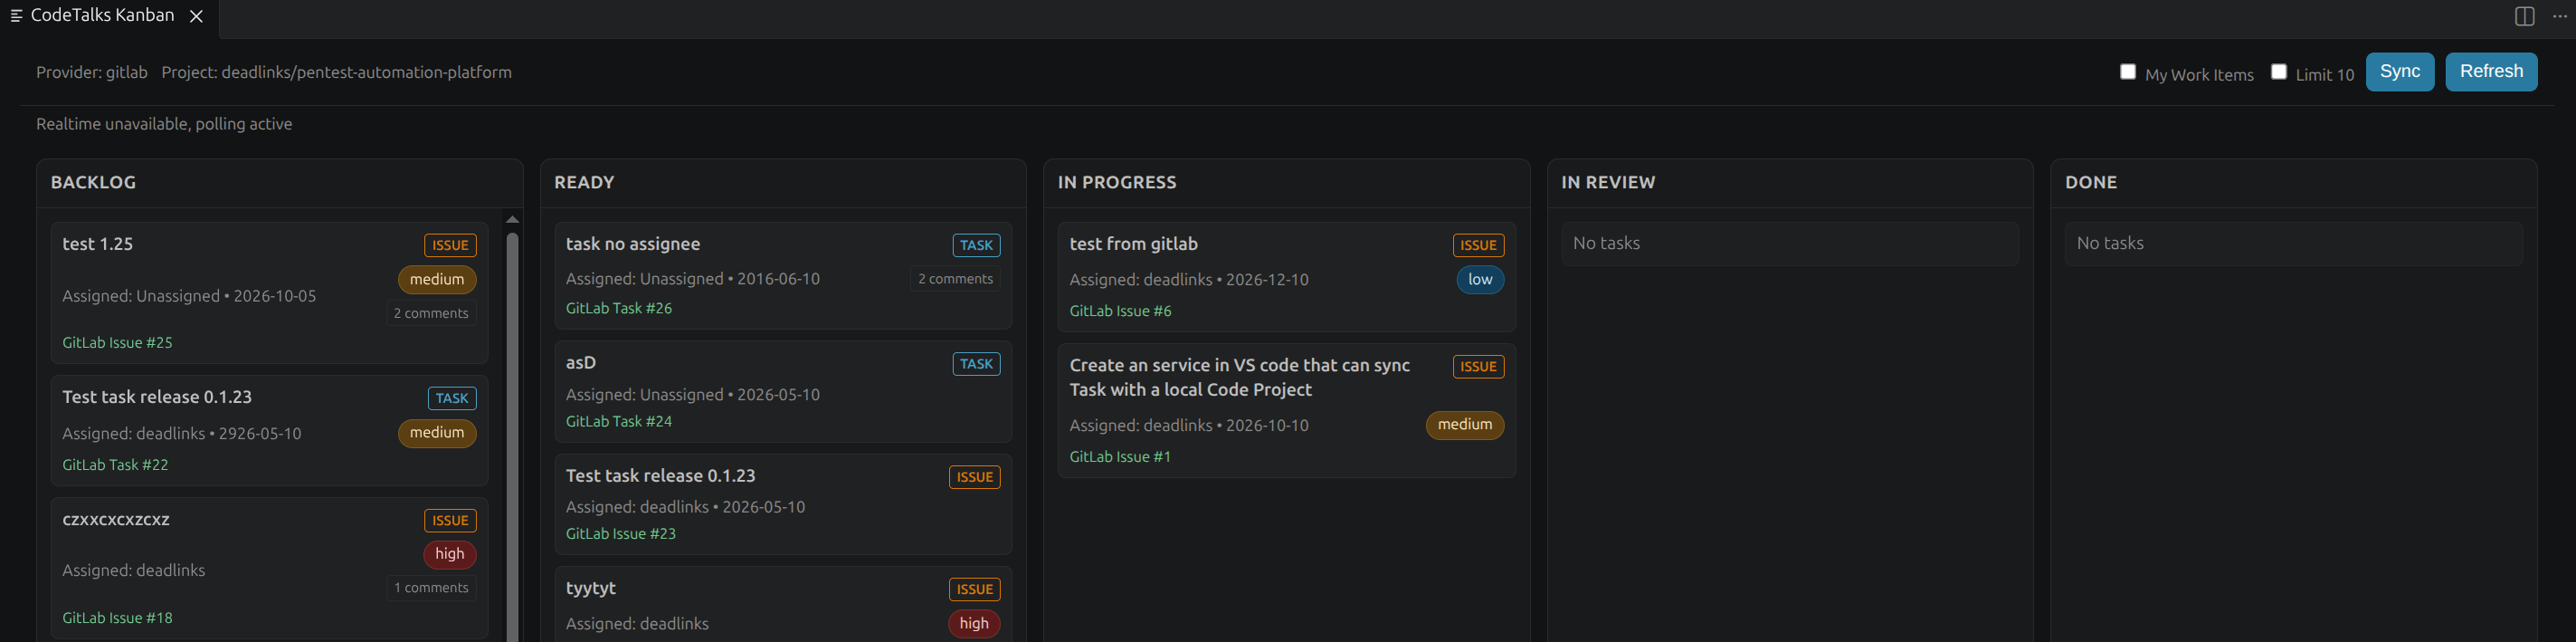Click the split editor icon
This screenshot has height=642, width=2576.
point(2524,16)
